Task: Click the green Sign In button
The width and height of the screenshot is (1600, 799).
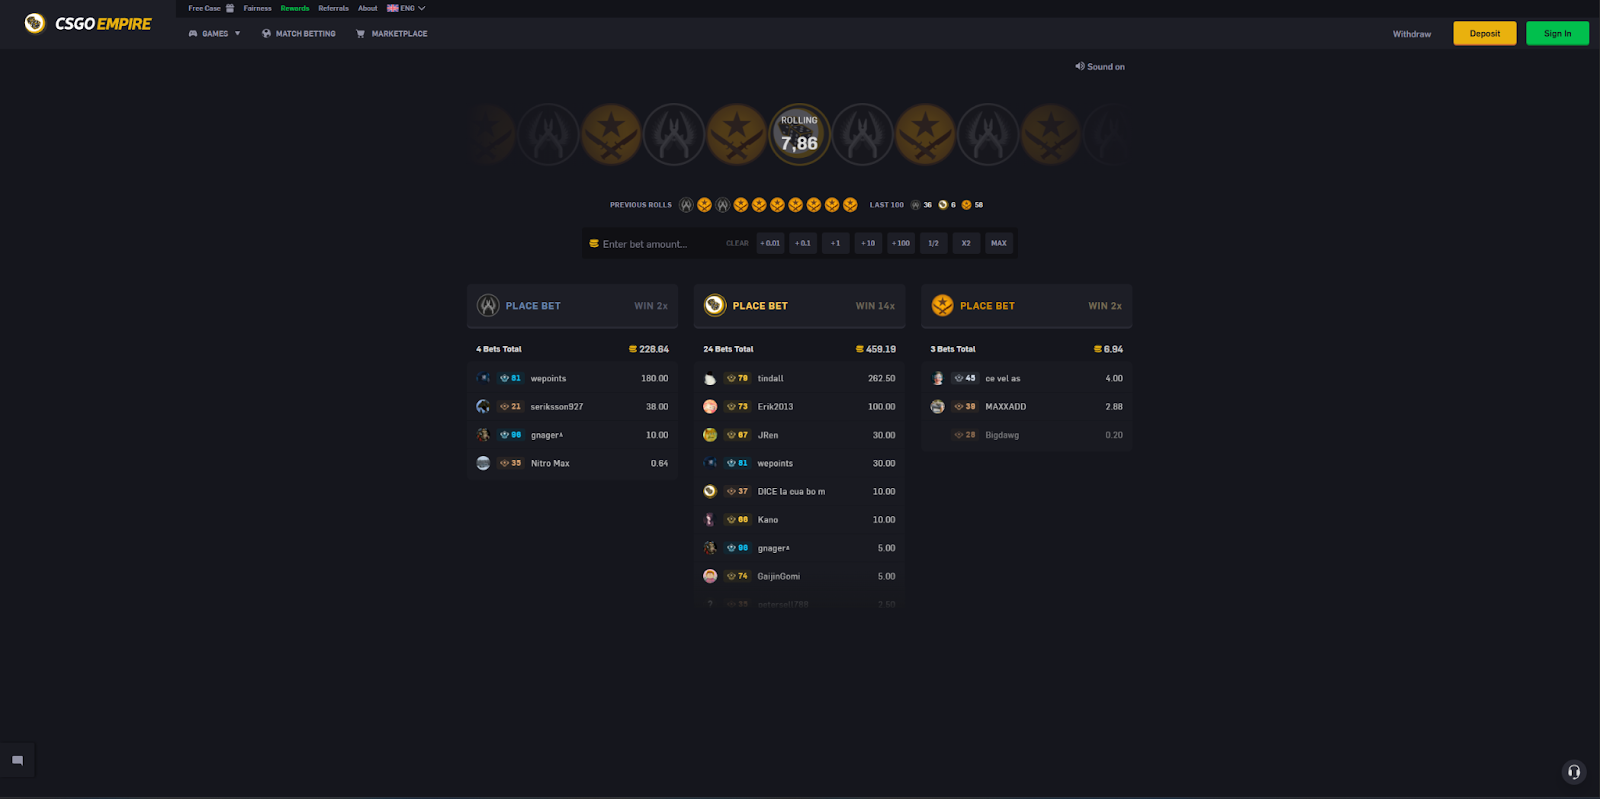Action: [x=1558, y=34]
